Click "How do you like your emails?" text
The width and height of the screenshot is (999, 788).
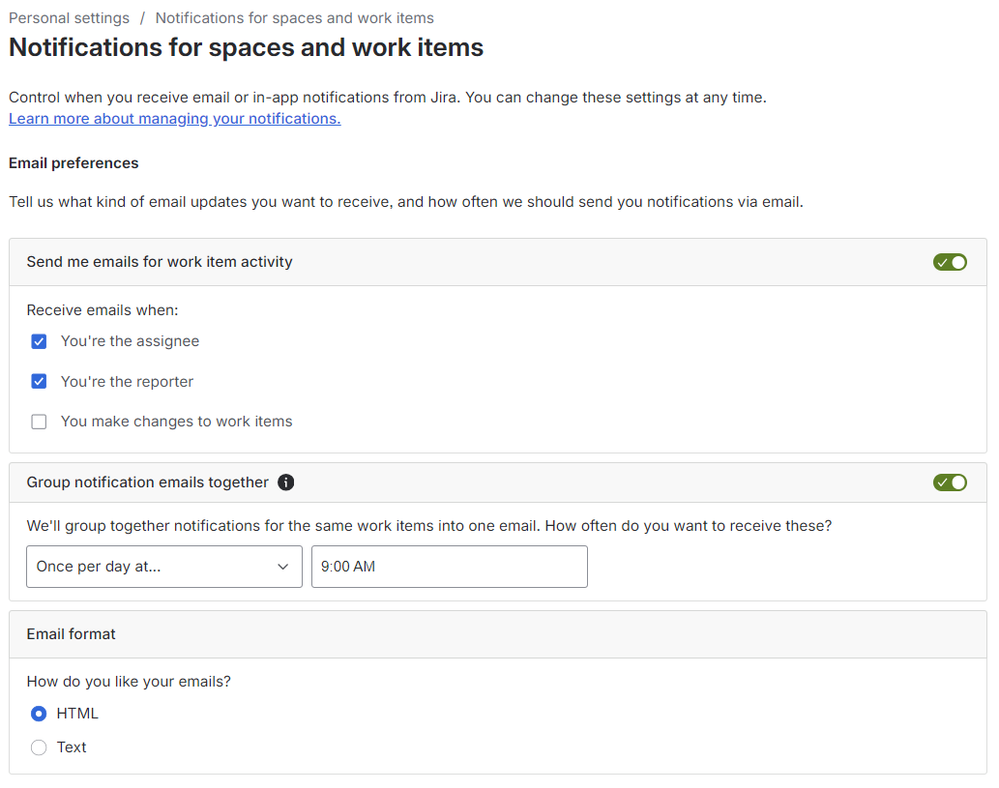[128, 682]
